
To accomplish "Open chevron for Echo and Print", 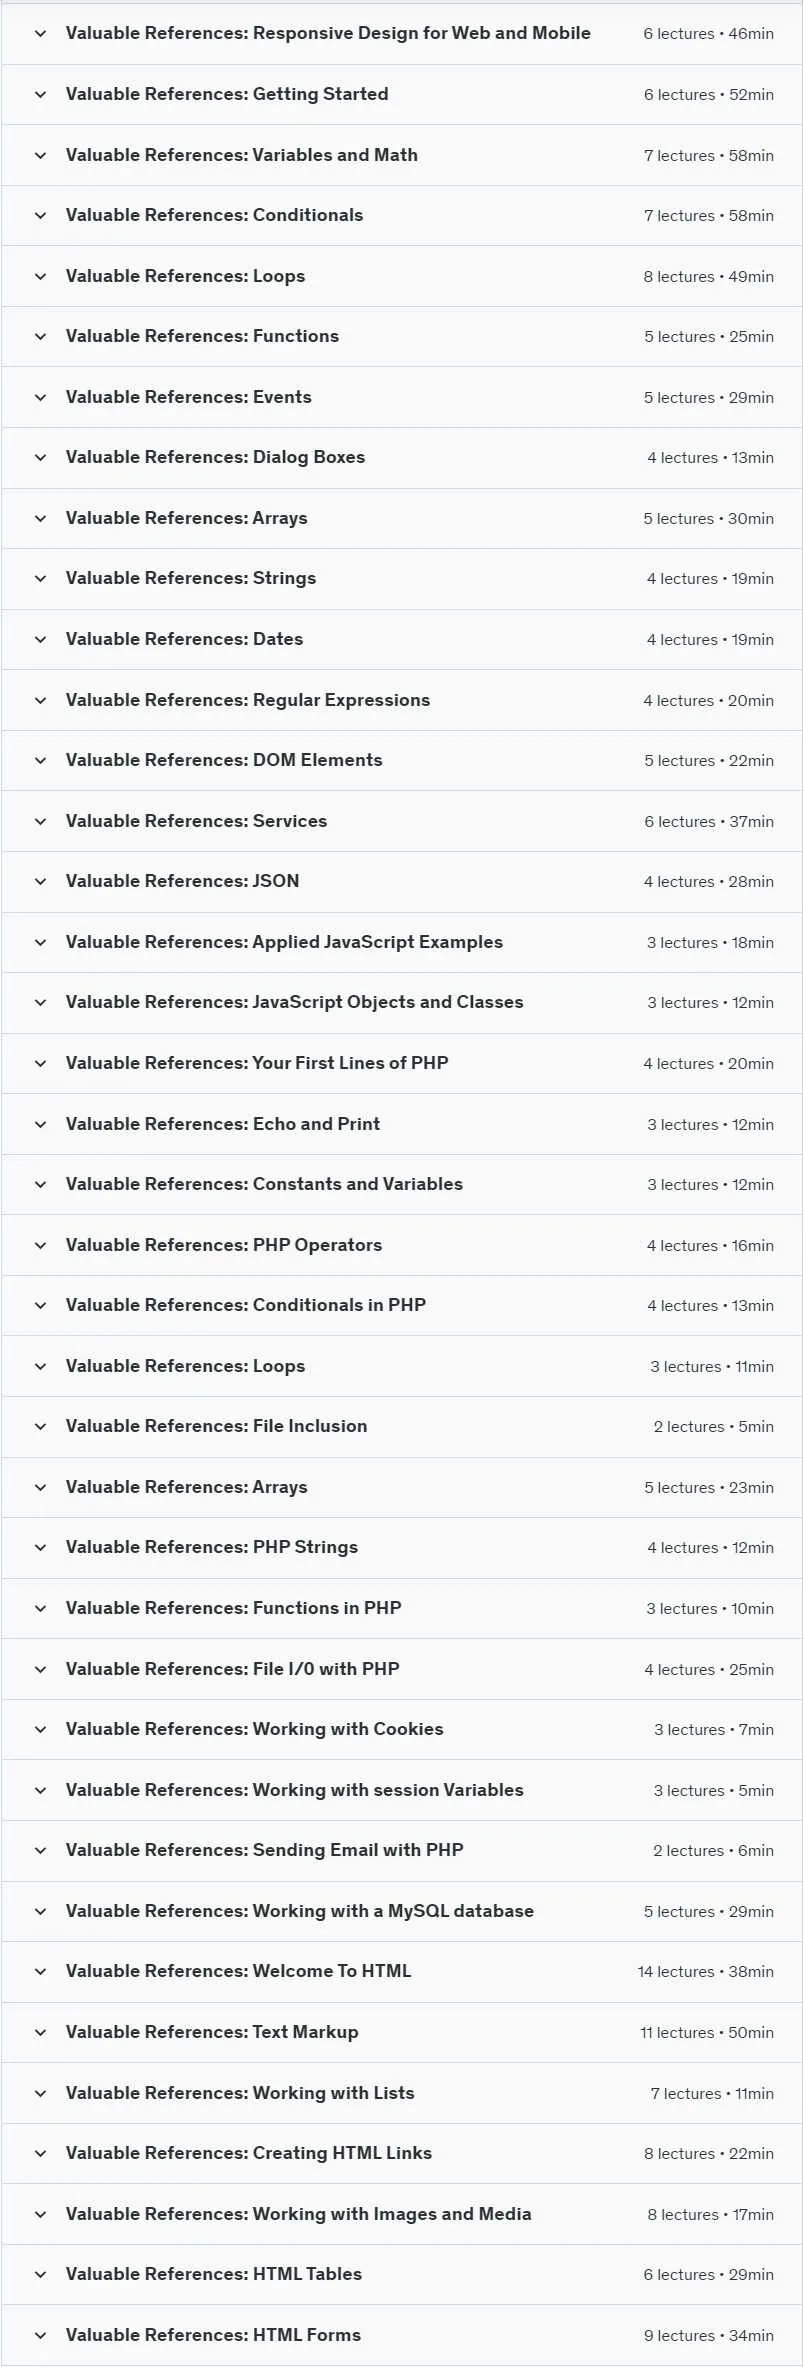I will tap(40, 1124).
